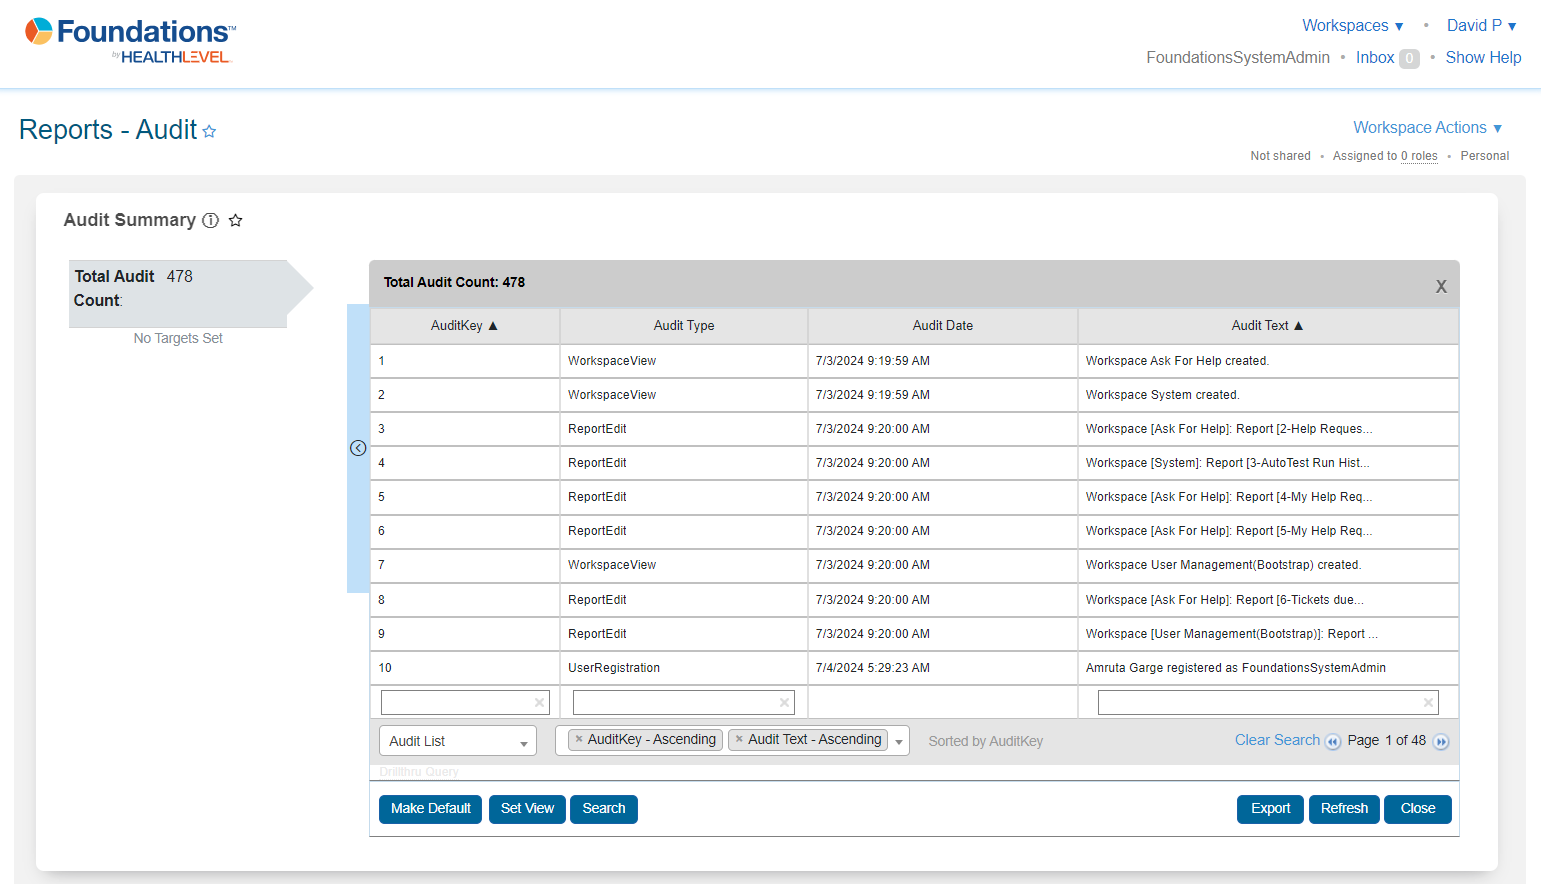Toggle sort on the Audit Text column

point(1267,326)
